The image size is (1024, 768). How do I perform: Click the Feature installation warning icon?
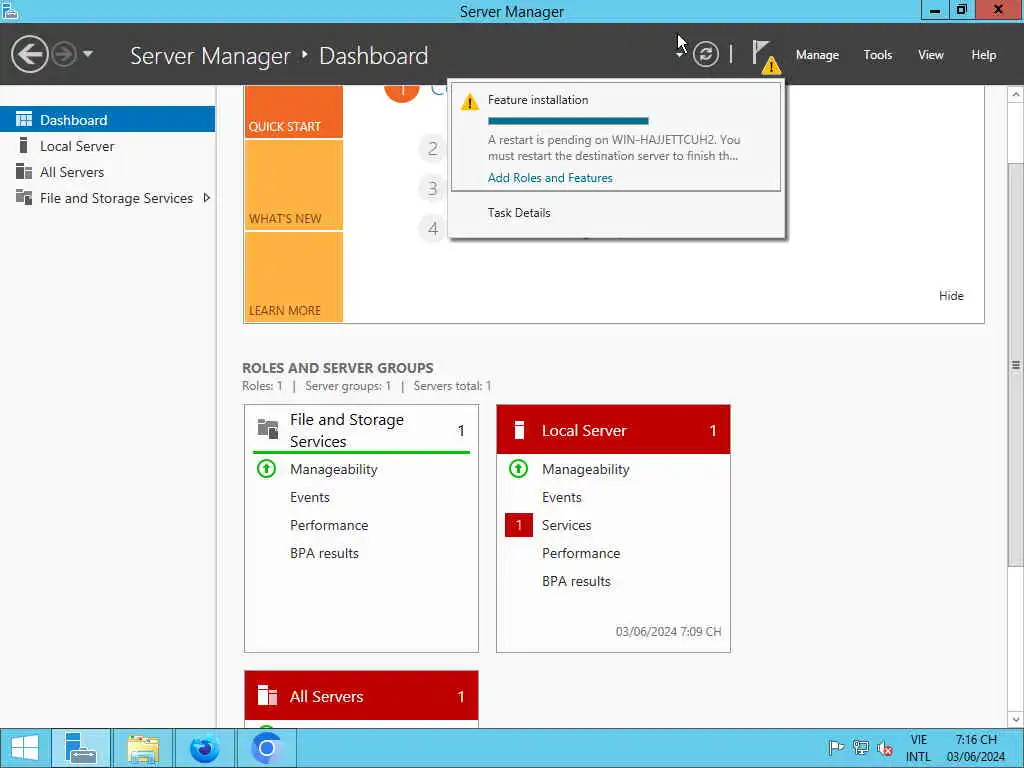tap(470, 103)
